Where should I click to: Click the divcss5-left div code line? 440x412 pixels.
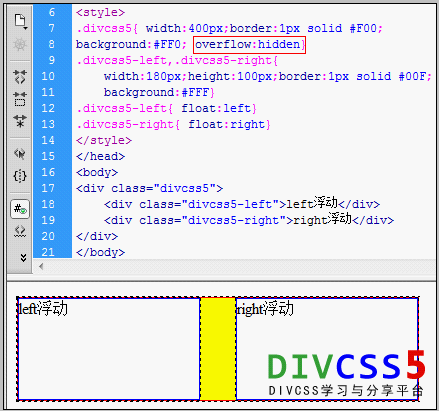(x=242, y=203)
